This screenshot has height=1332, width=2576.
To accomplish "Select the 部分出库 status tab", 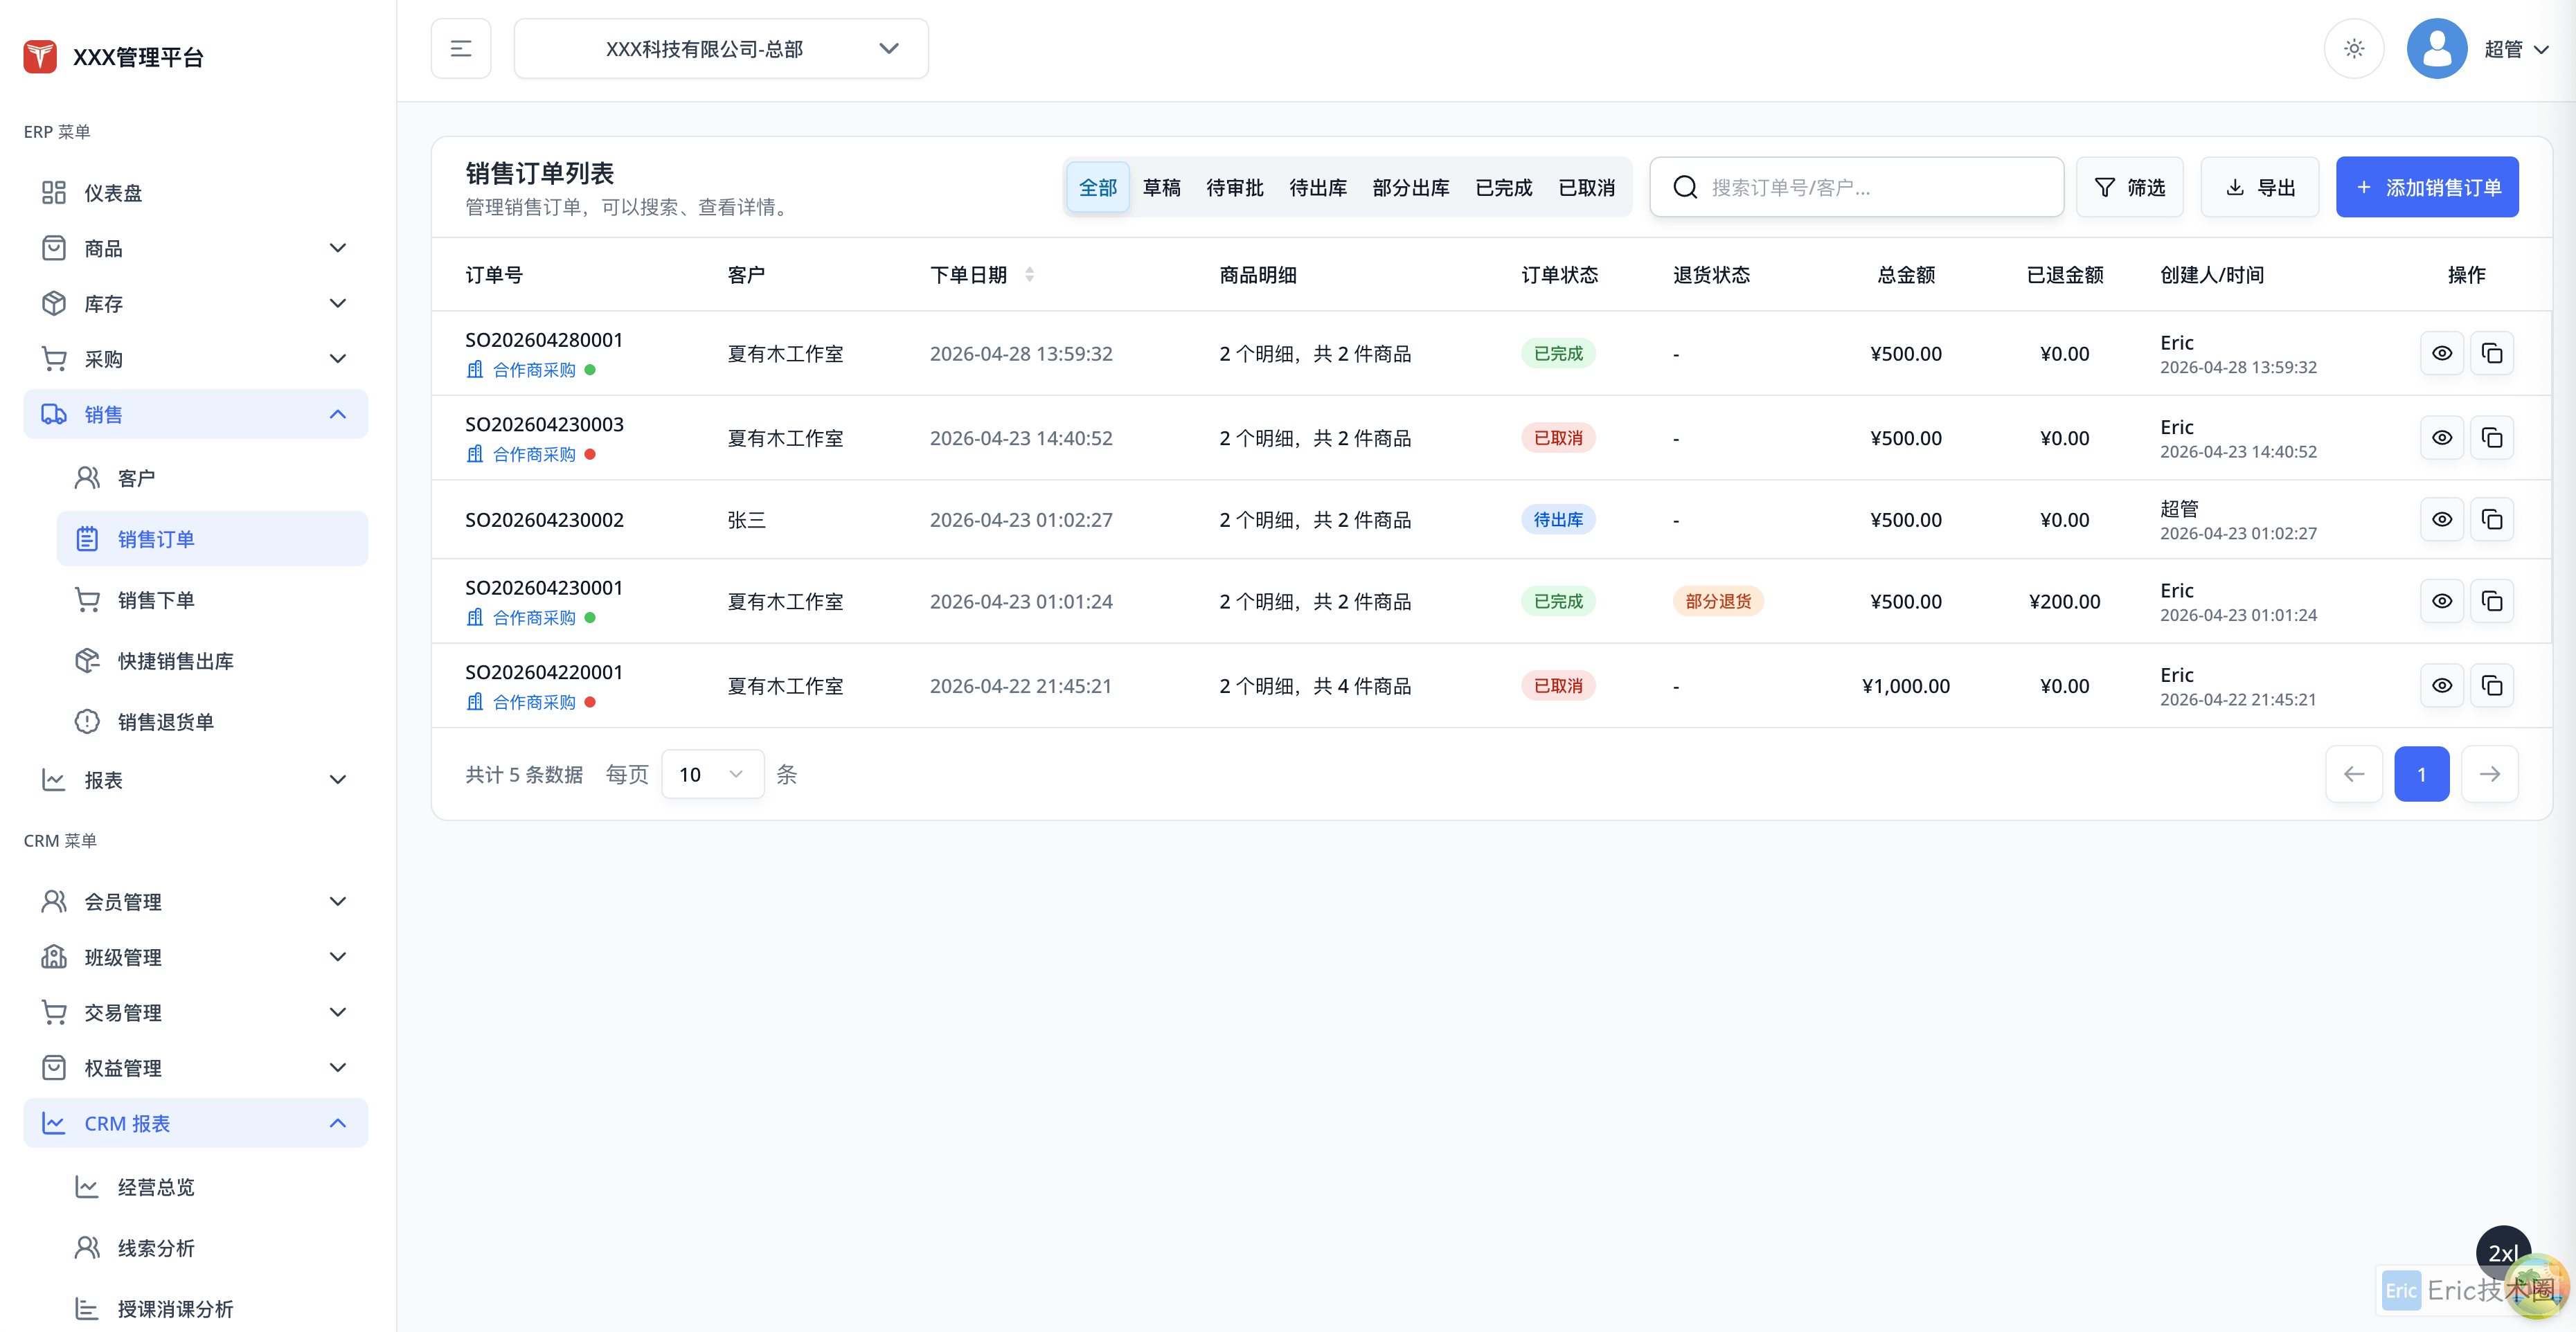I will coord(1411,187).
